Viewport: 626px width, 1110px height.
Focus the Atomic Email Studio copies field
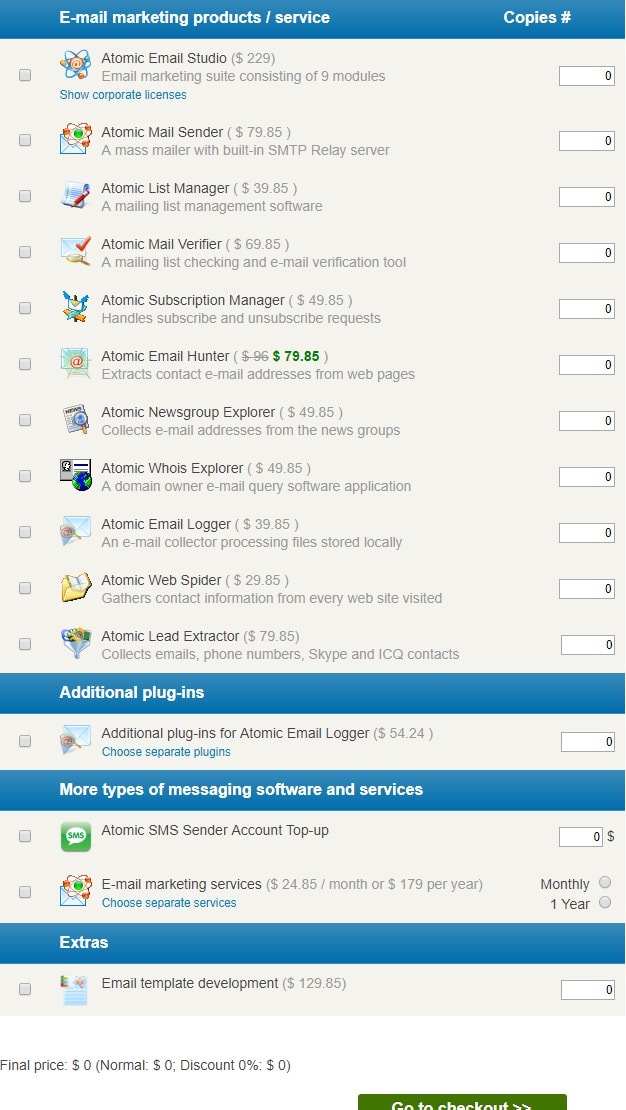tap(586, 76)
